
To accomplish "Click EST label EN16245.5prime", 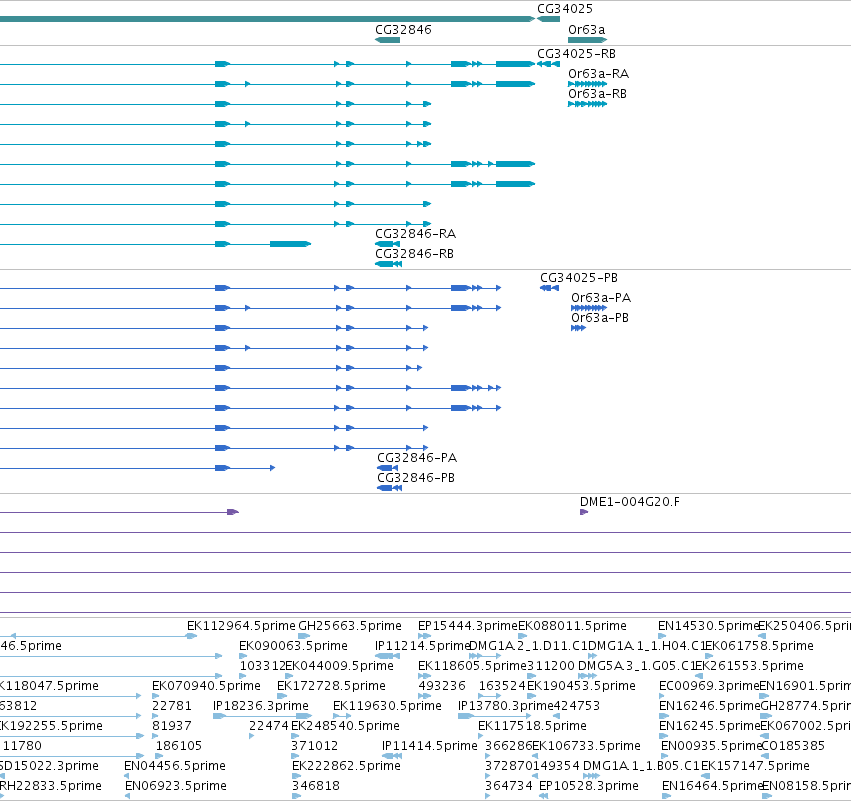I will (709, 726).
